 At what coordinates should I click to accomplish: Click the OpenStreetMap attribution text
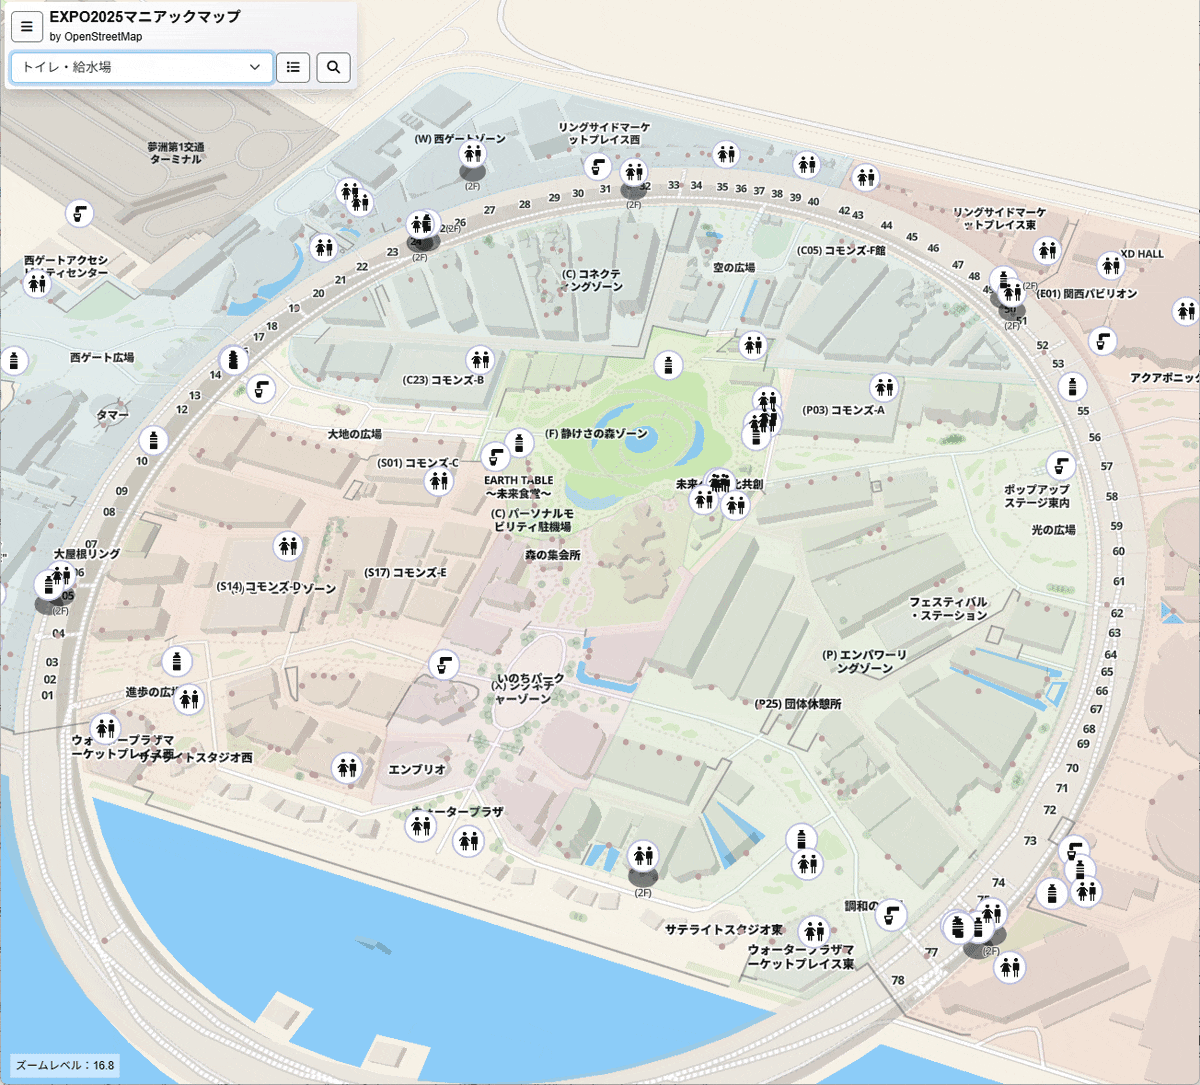coord(96,37)
